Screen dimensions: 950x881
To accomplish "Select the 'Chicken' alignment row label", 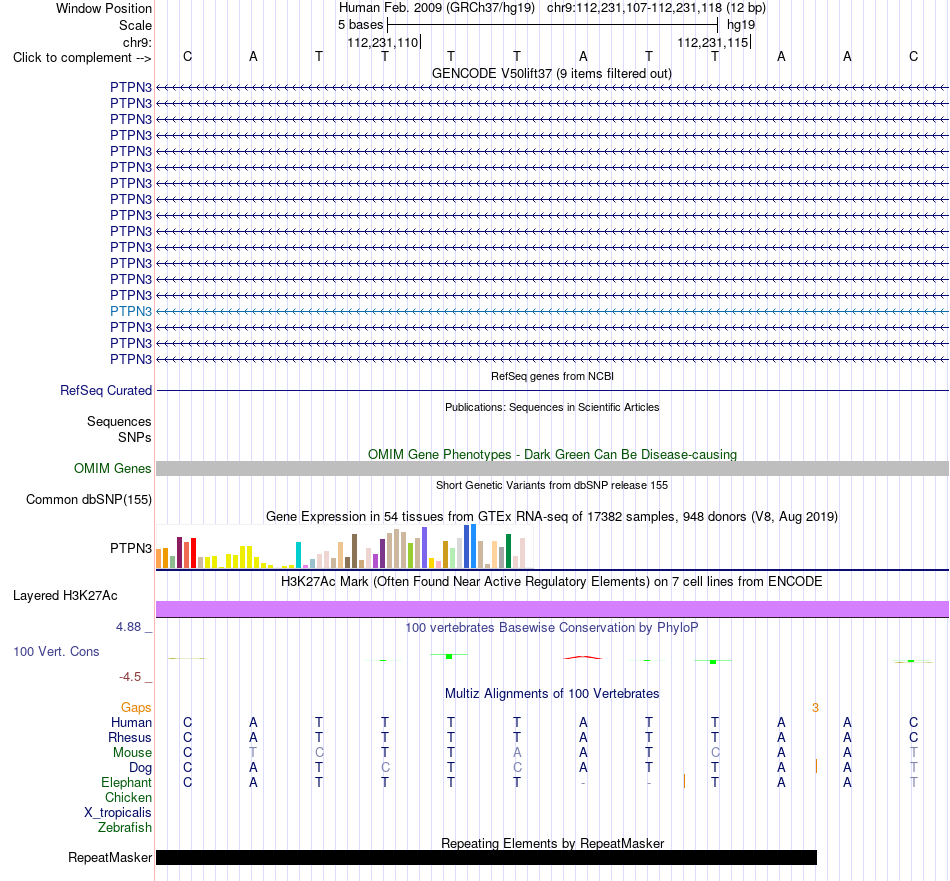I will point(128,797).
